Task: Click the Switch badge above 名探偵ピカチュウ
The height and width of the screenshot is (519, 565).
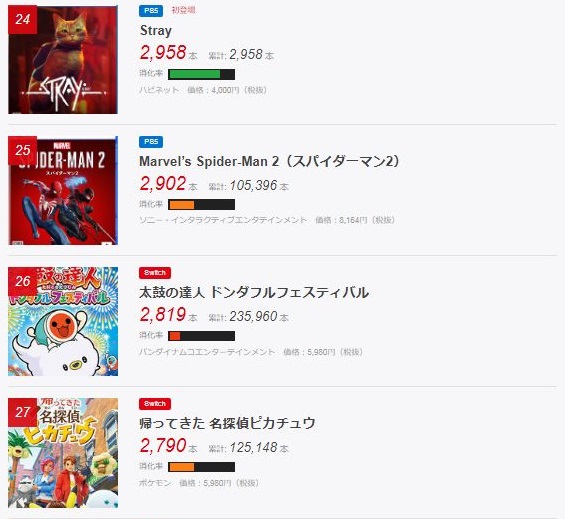Action: coord(155,404)
